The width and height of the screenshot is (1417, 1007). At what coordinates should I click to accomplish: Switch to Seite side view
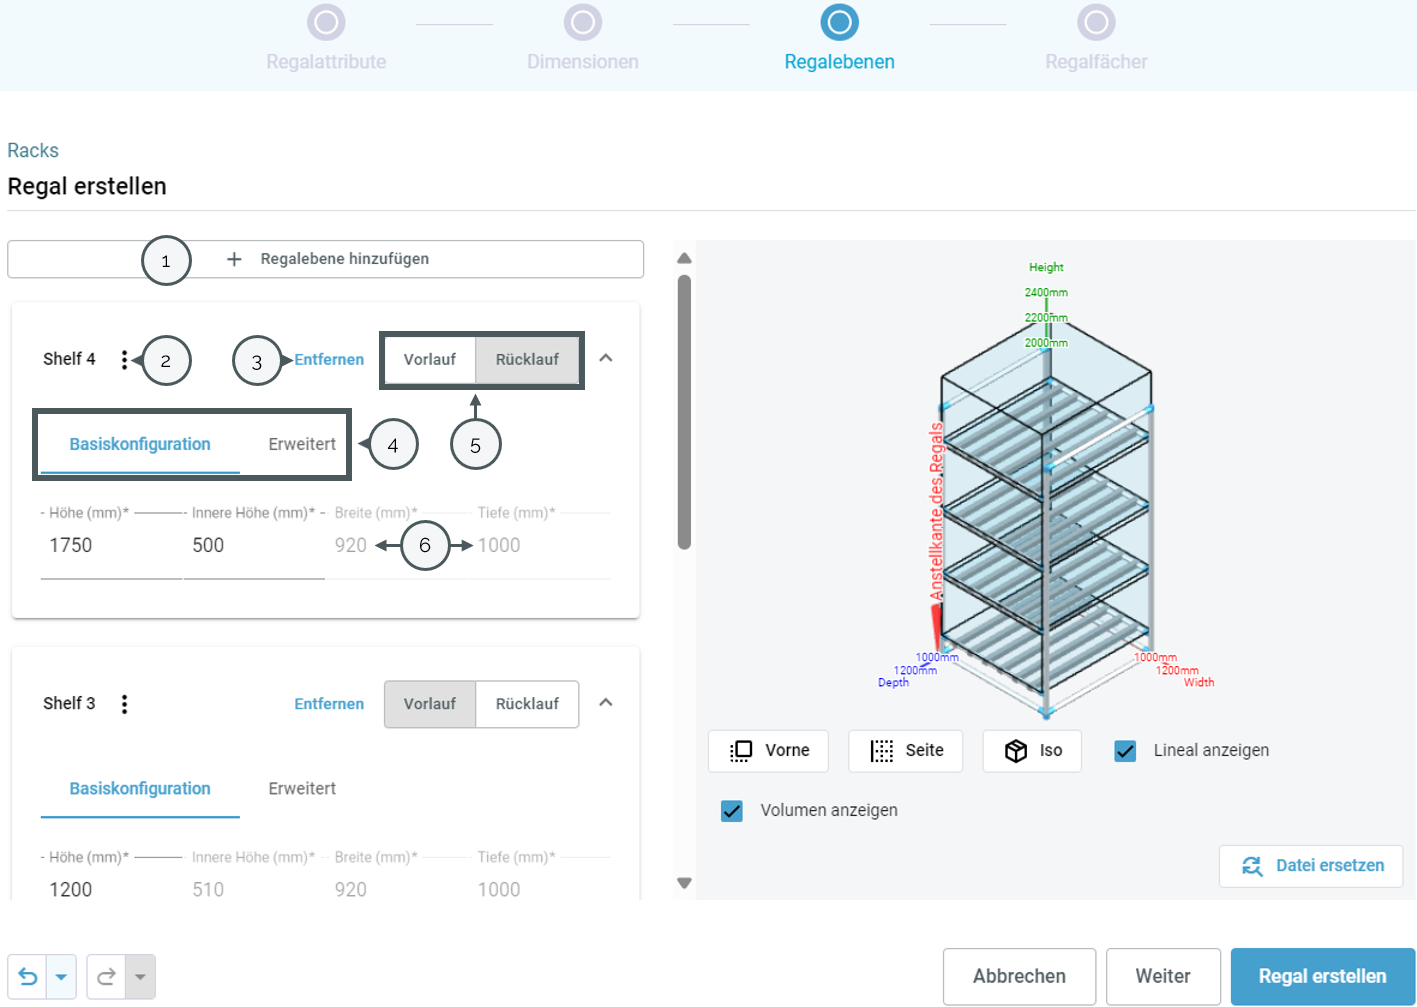pos(905,751)
